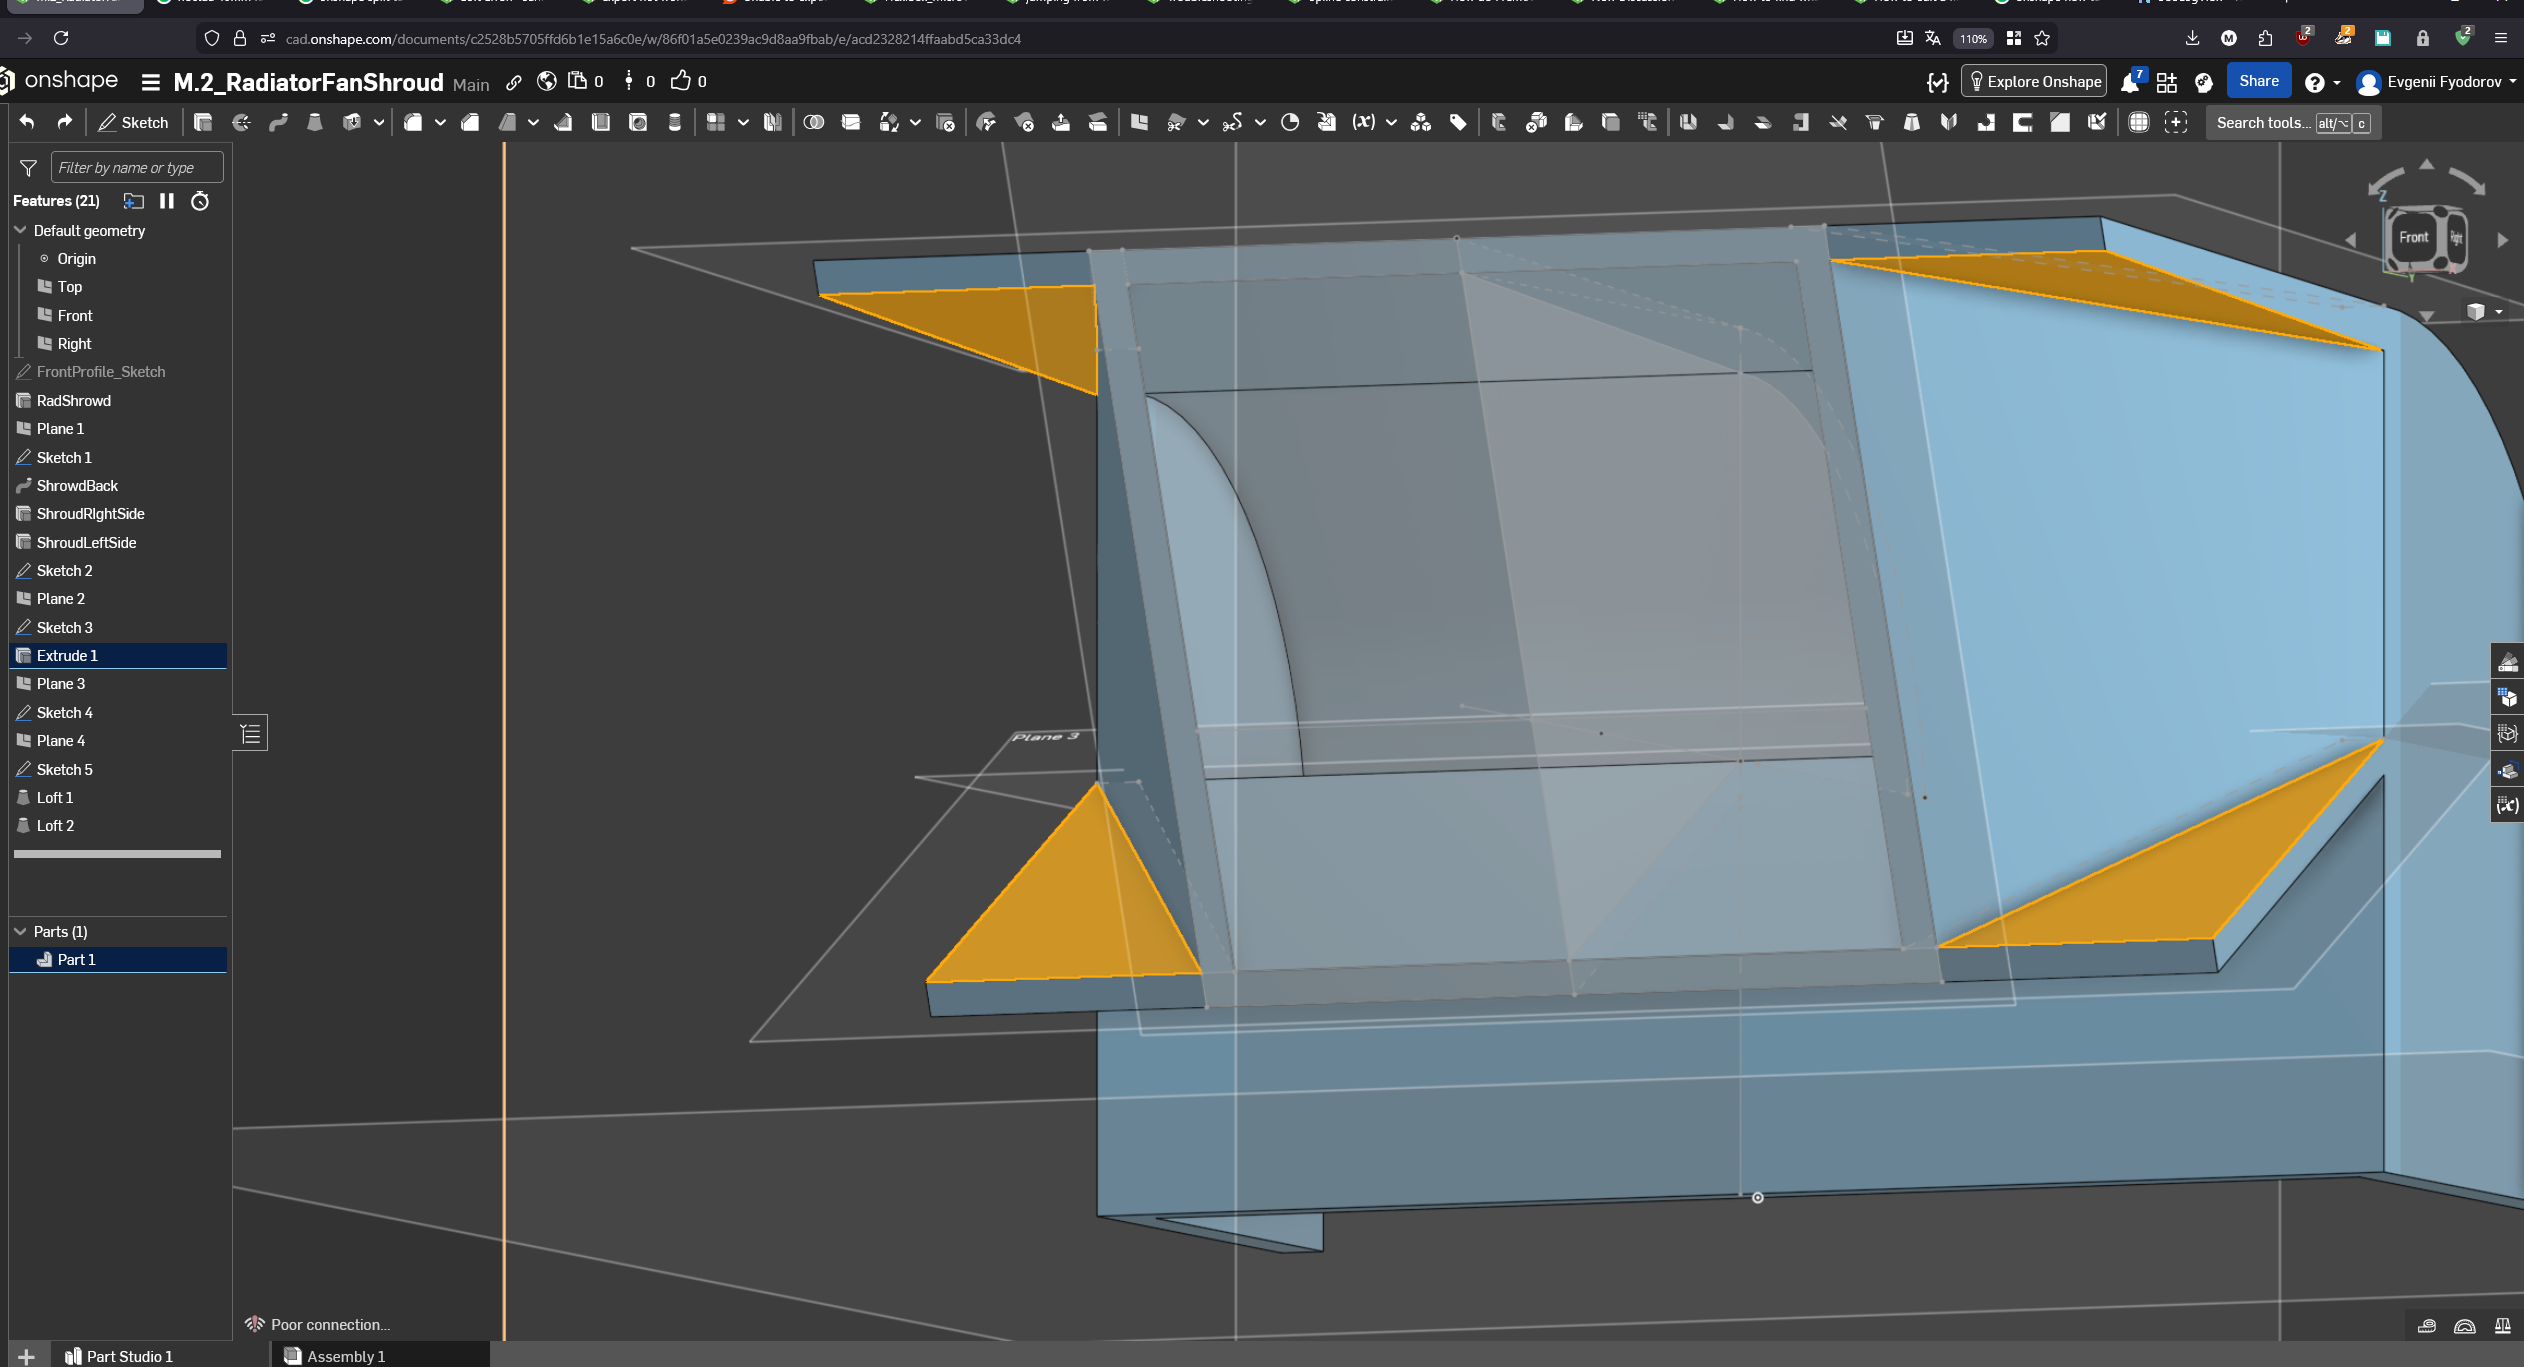Click the blue Share button
This screenshot has width=2524, height=1367.
(2258, 81)
